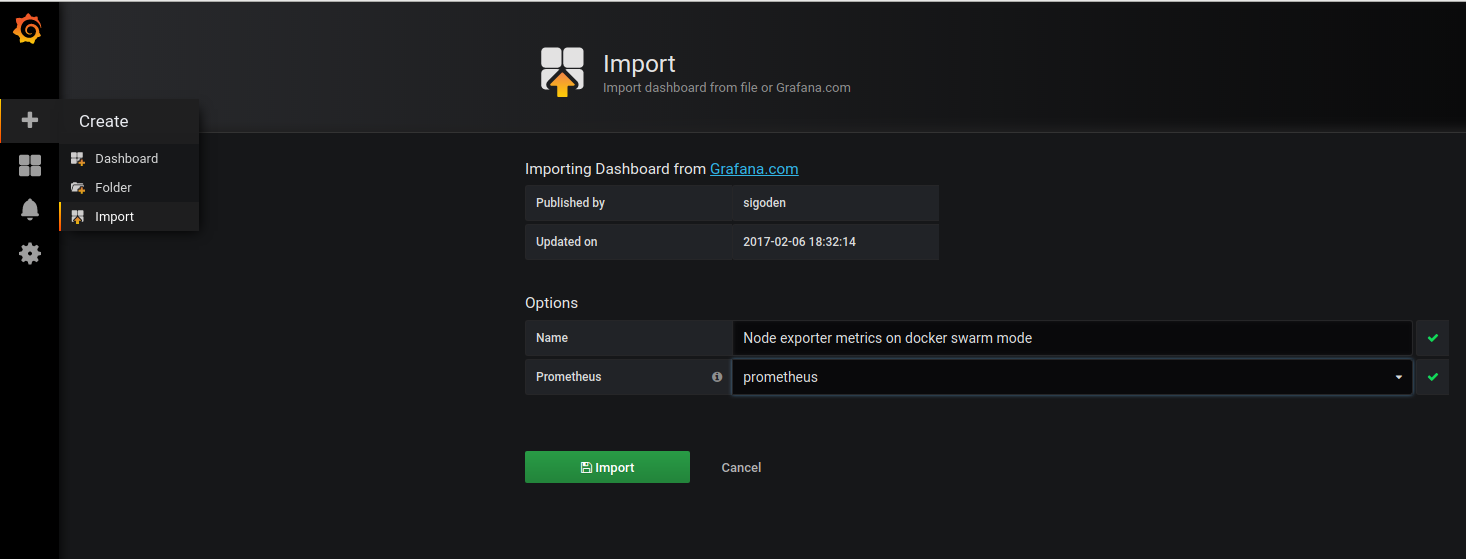Click the info icon beside Prometheus label
Screen dimensions: 1466x559
pyautogui.click(x=717, y=377)
